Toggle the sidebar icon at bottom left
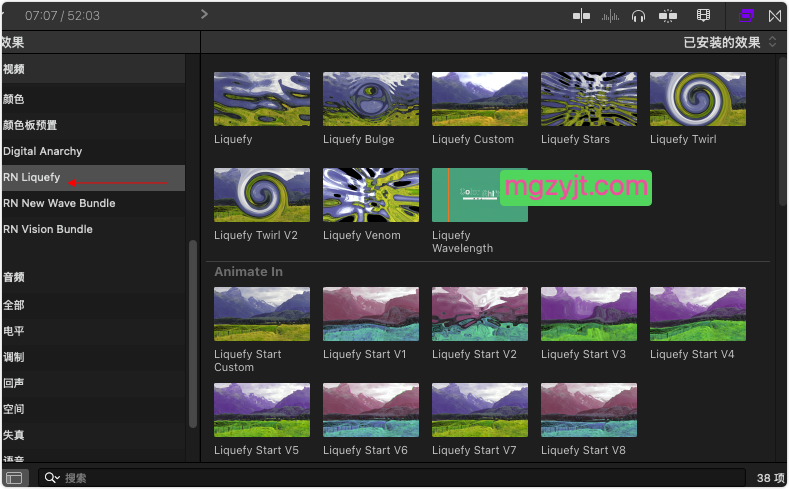This screenshot has height=489, width=789. tap(14, 477)
